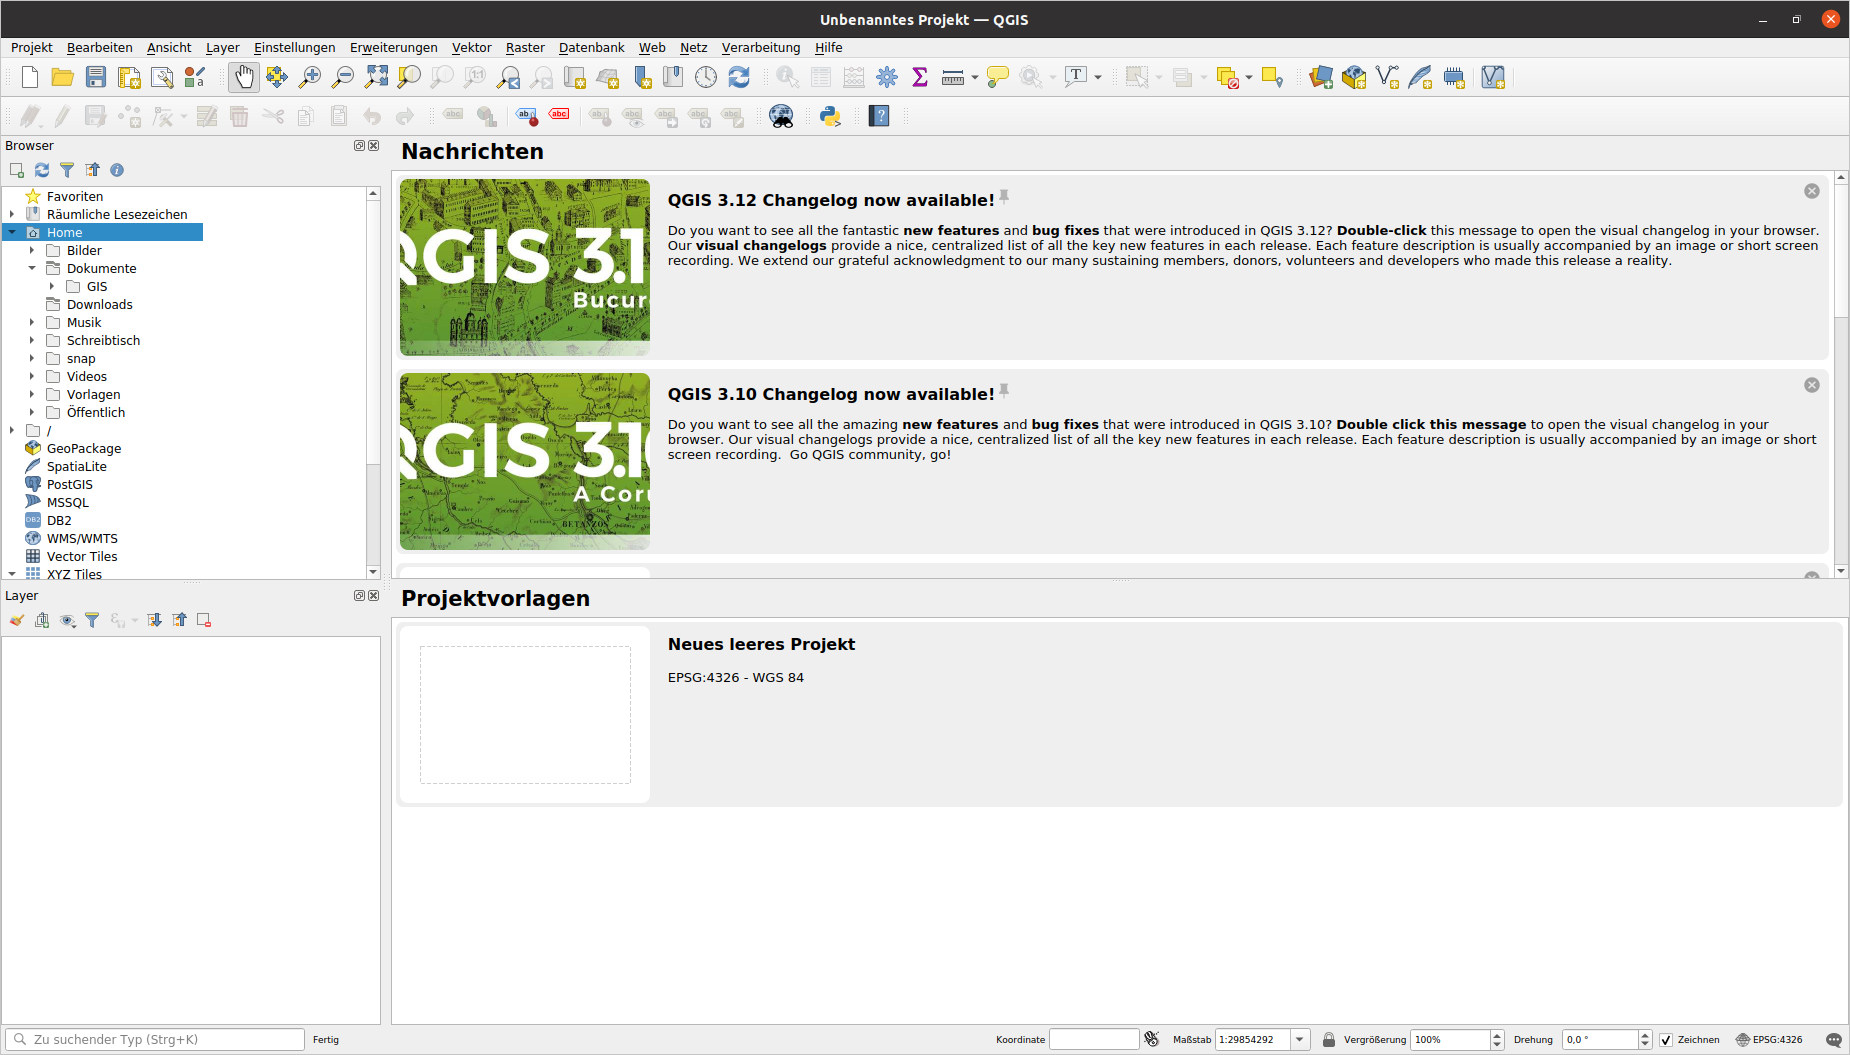The height and width of the screenshot is (1055, 1850).
Task: Focus the Zu suchender Typ locator bar
Action: point(155,1040)
